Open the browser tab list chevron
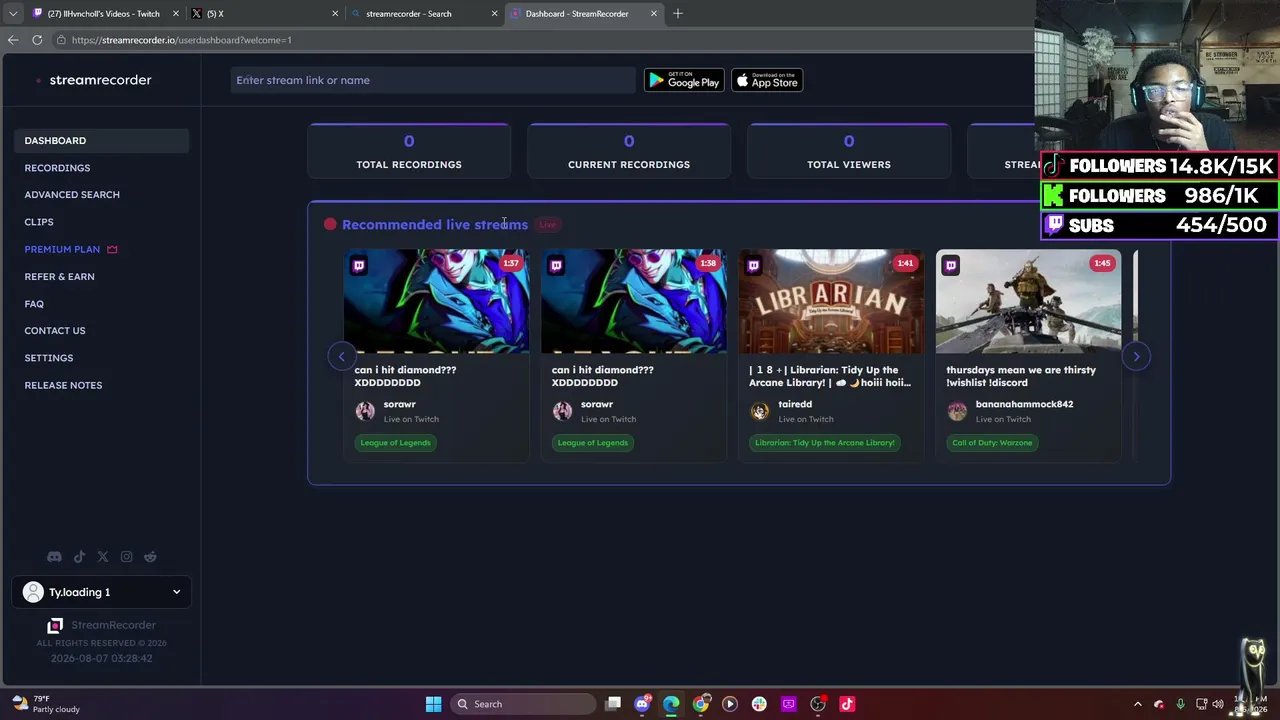This screenshot has width=1280, height=720. (12, 13)
